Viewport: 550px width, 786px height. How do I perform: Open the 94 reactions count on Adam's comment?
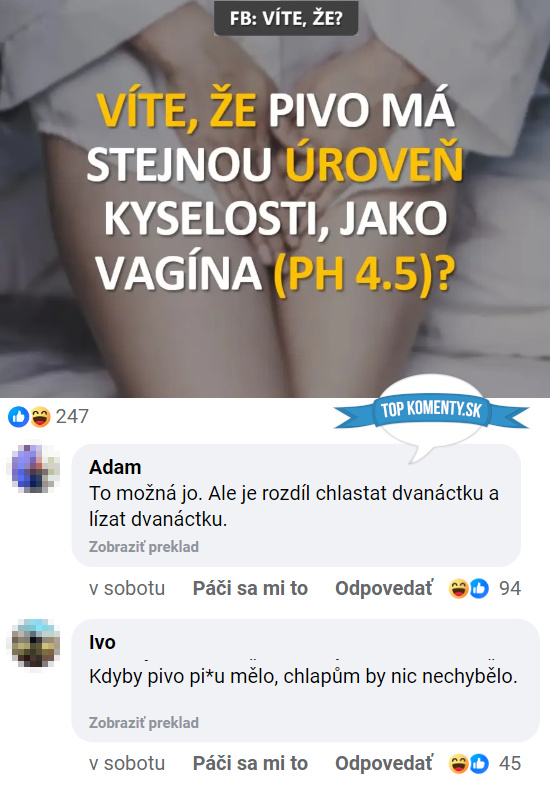click(x=510, y=588)
